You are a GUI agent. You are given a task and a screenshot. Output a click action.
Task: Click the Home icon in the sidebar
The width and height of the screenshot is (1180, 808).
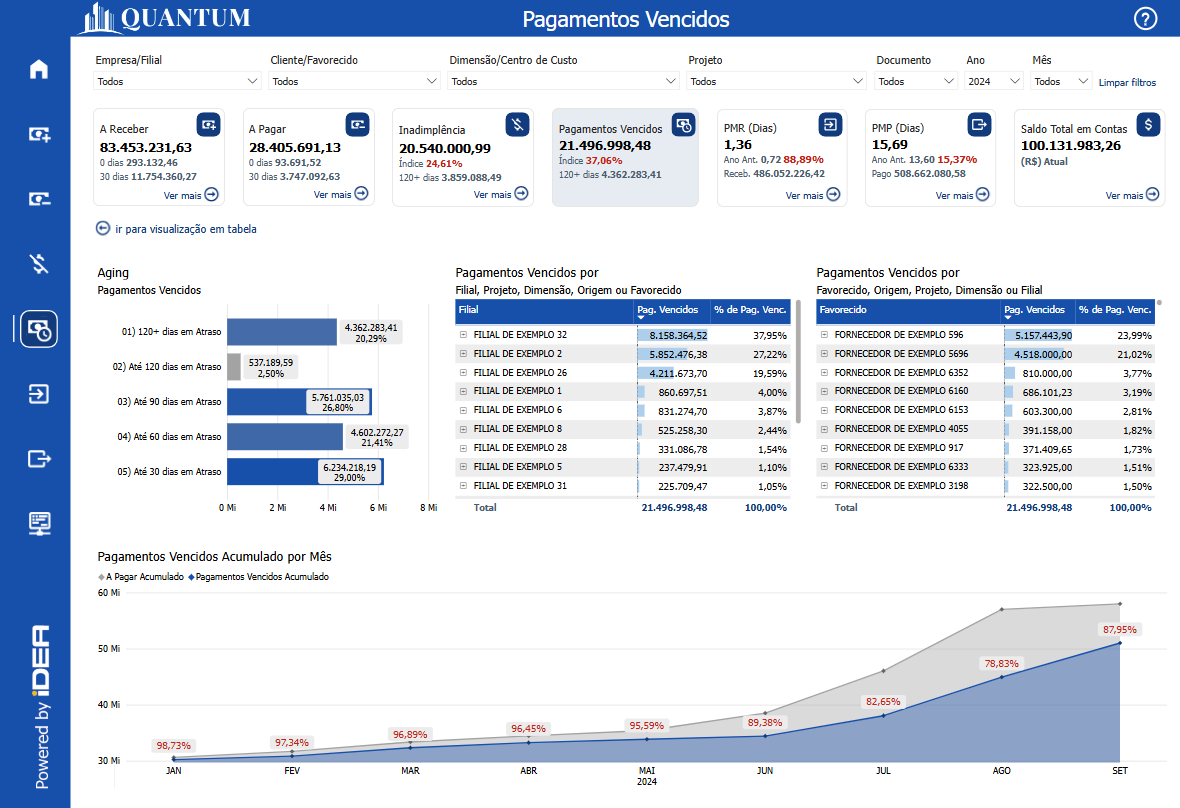pyautogui.click(x=38, y=68)
